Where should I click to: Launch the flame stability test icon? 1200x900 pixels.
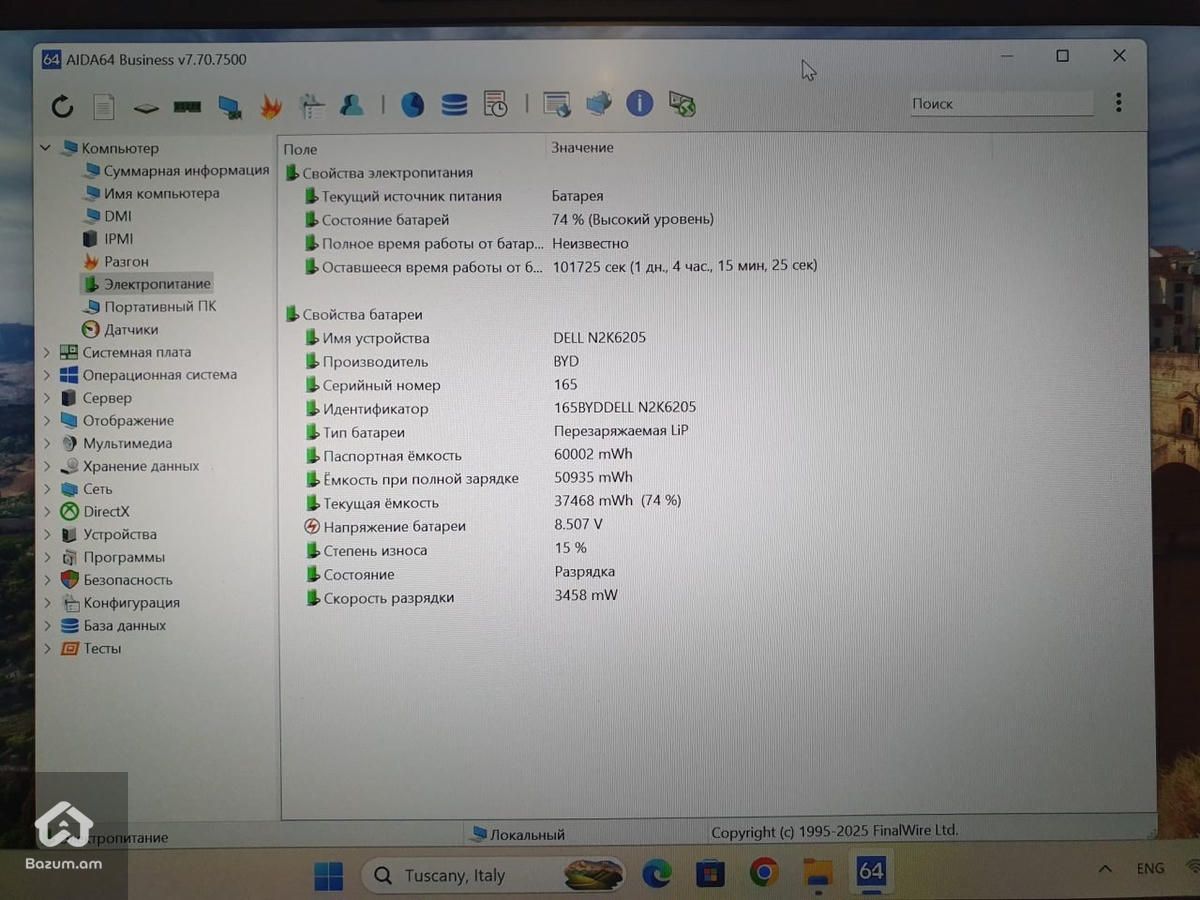[271, 106]
